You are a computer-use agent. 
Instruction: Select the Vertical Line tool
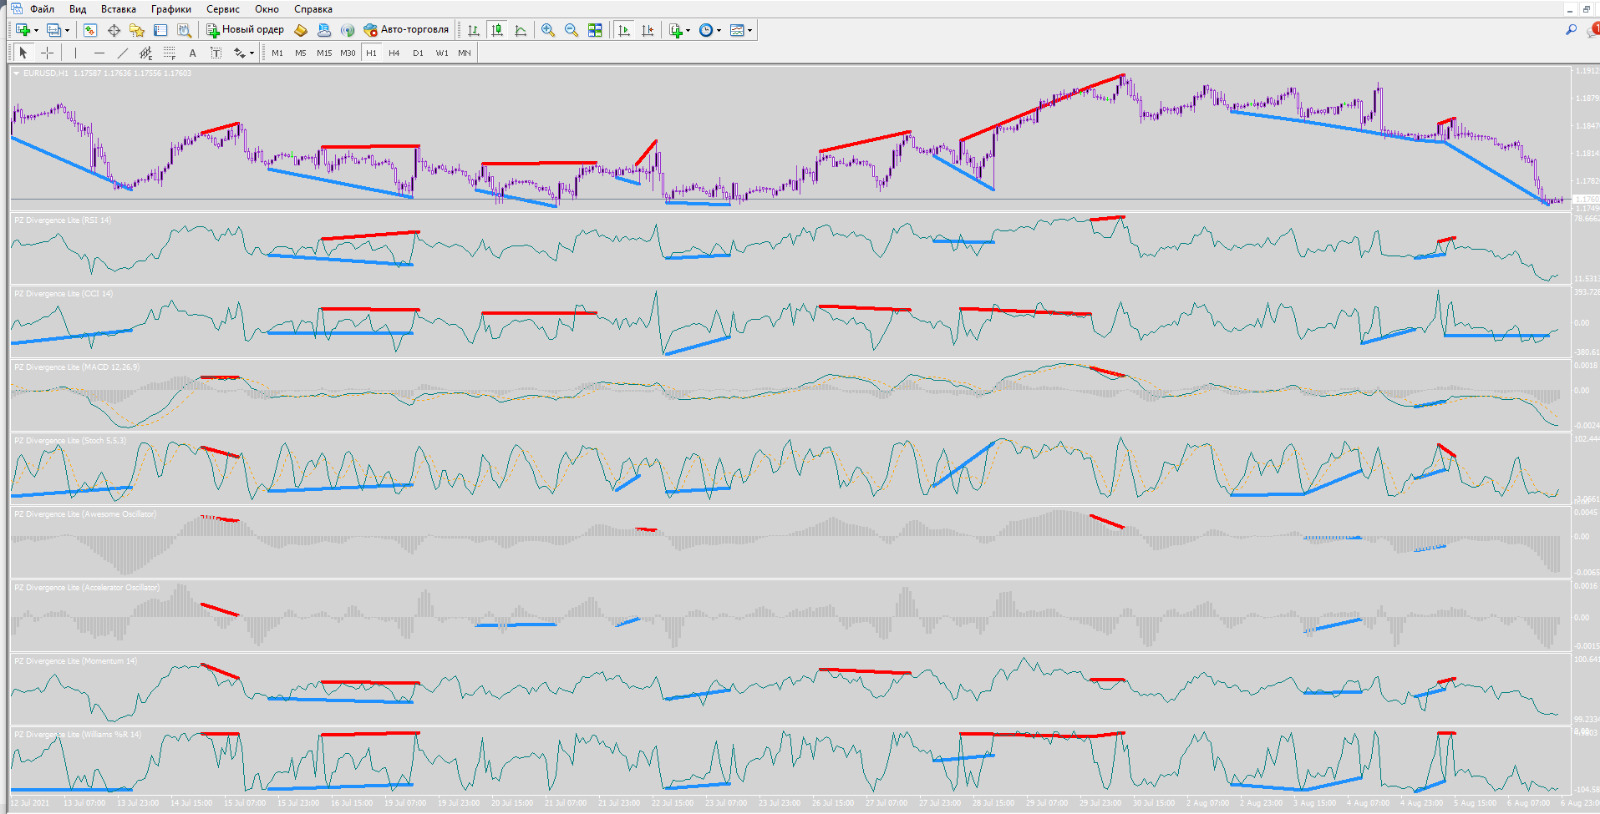click(75, 53)
